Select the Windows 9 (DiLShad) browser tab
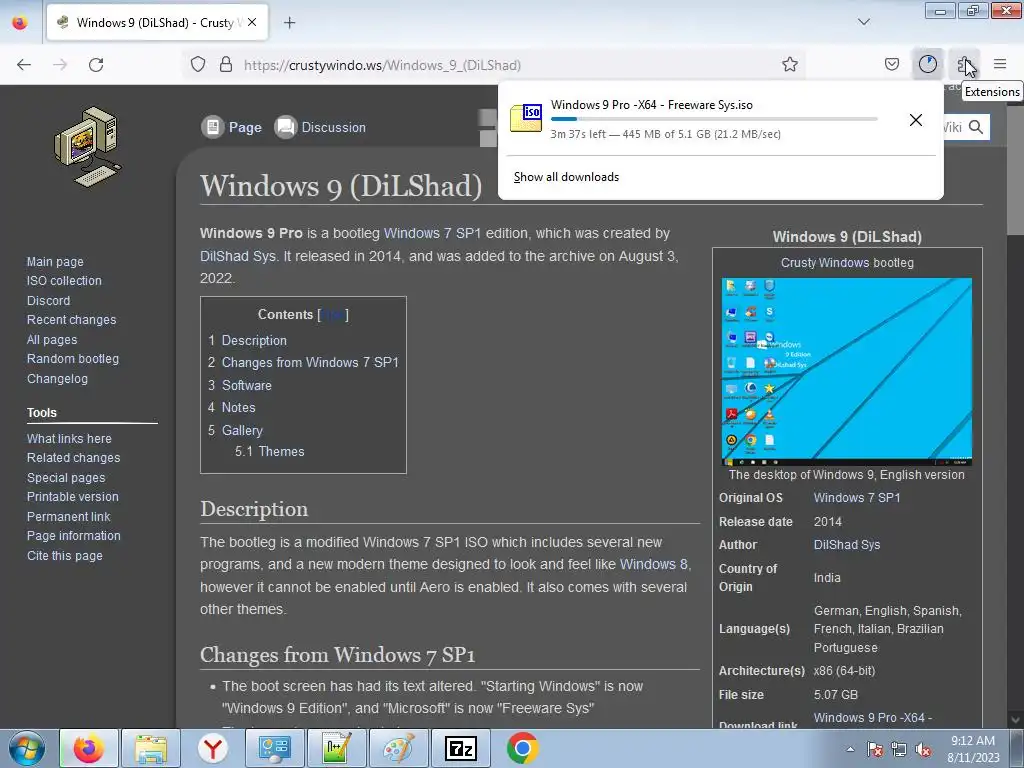 tap(159, 22)
